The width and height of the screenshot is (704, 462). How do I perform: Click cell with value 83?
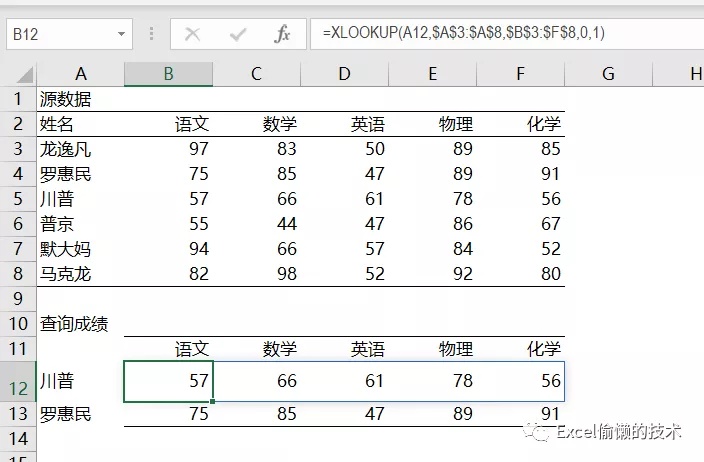point(256,149)
